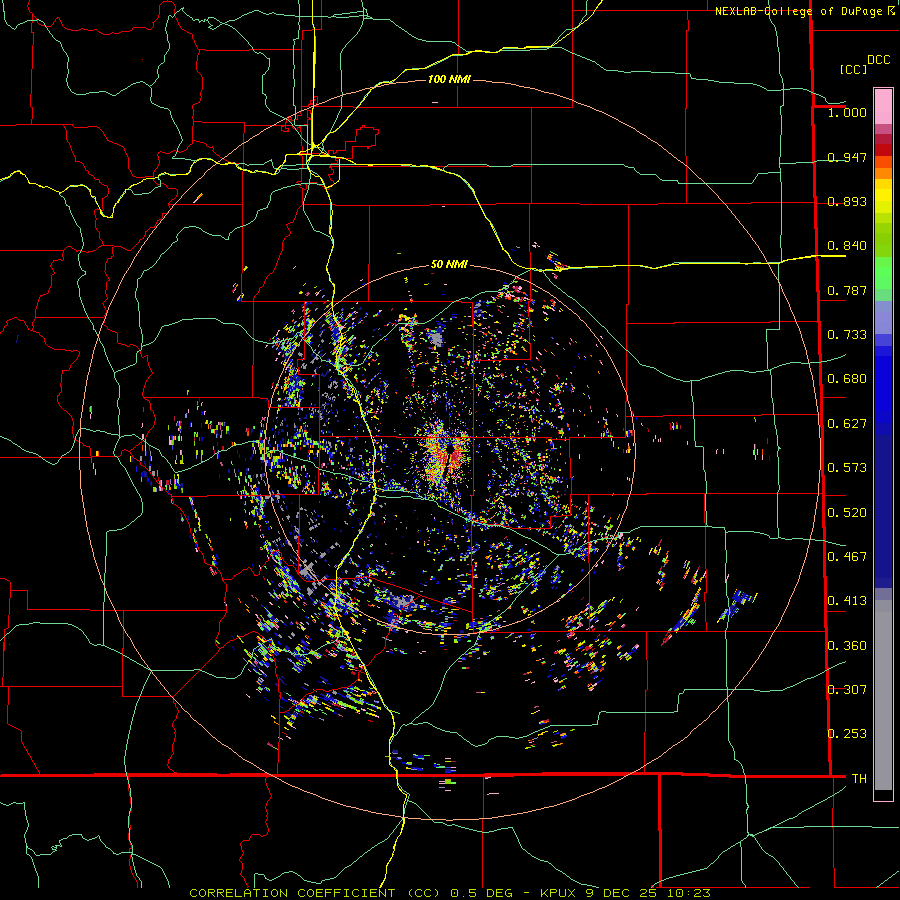Click the 0.253 scale value

point(847,734)
